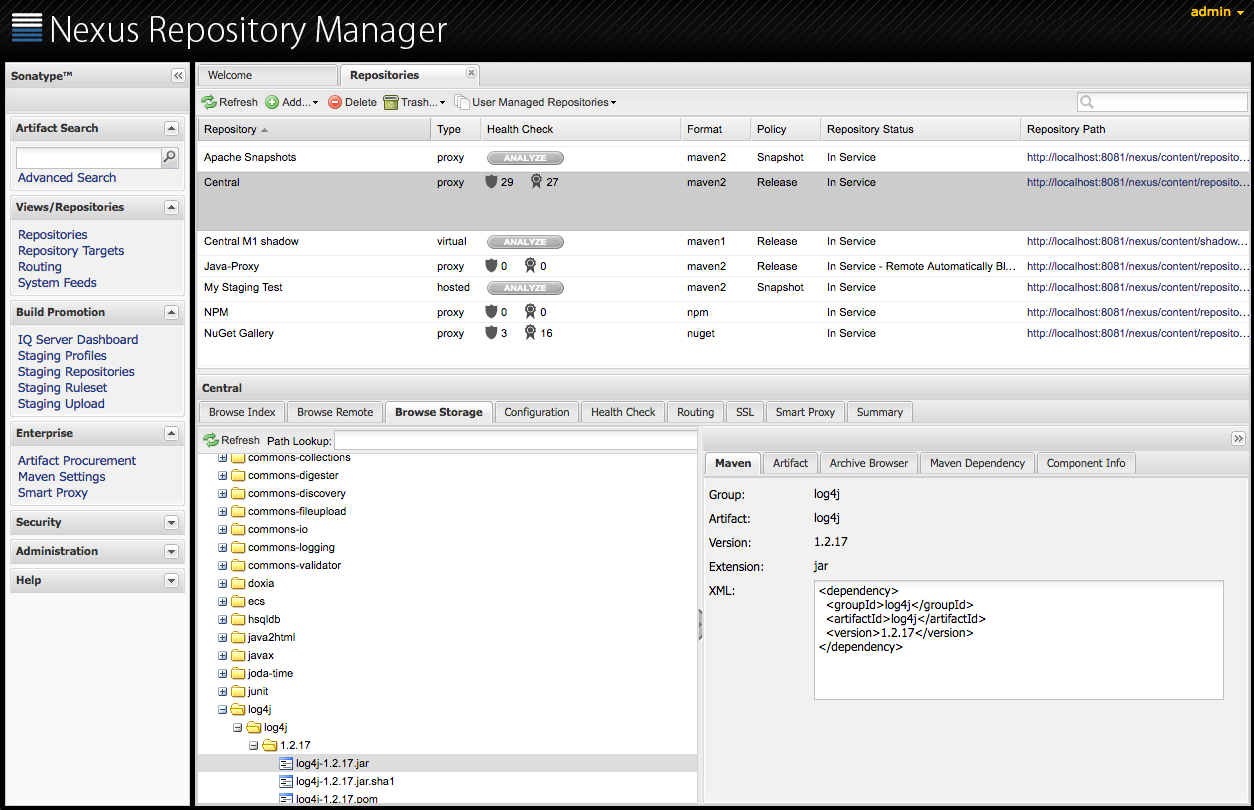This screenshot has height=810, width=1254.
Task: Expand the Administration section
Action: 171,552
